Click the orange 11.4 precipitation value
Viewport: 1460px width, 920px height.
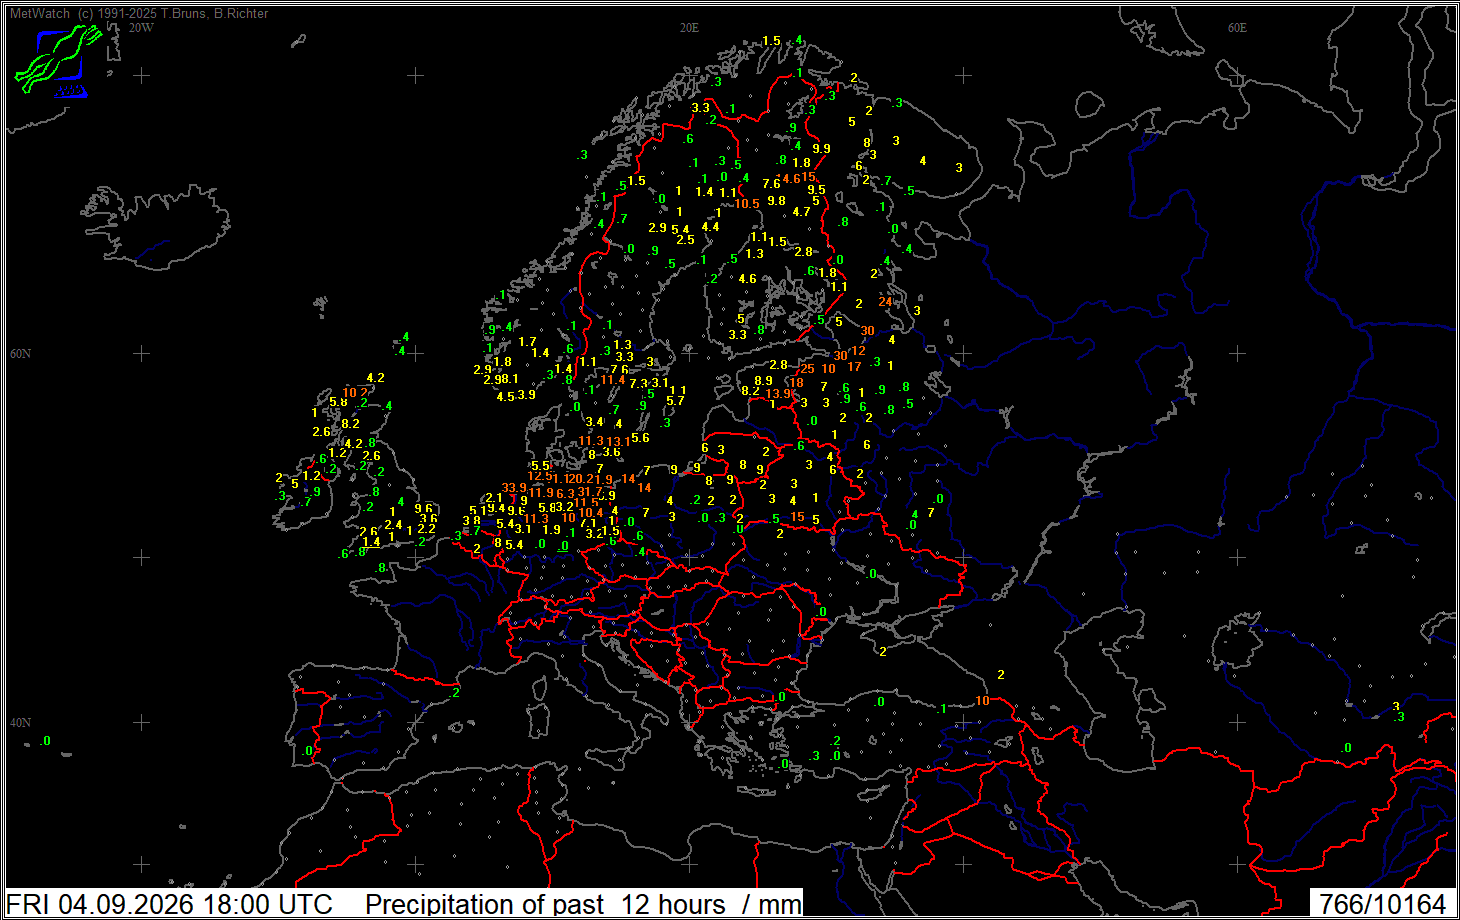[612, 380]
